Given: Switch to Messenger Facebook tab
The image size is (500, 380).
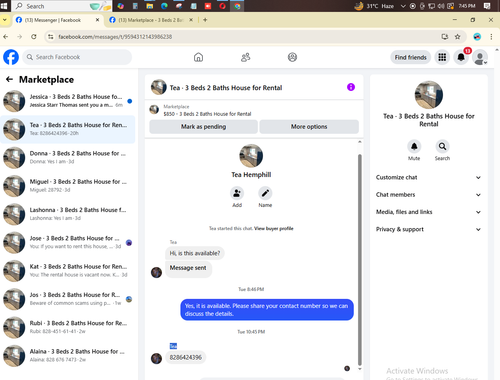Looking at the screenshot, I should [53, 20].
